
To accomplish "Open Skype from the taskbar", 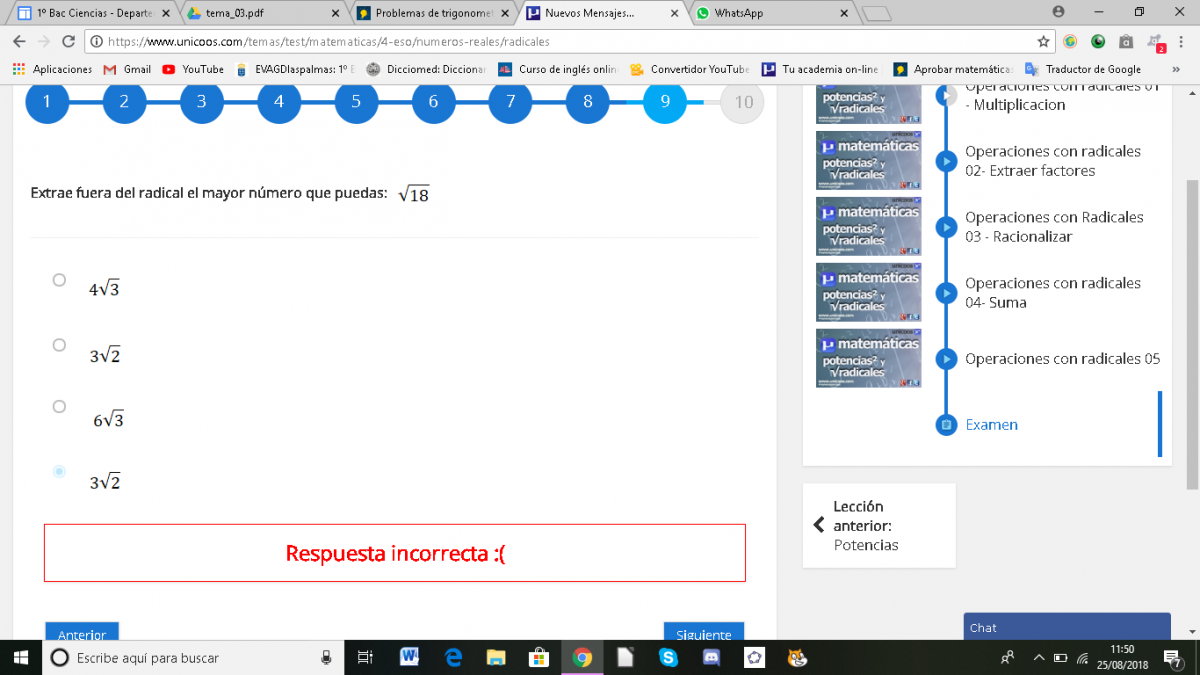I will 668,657.
